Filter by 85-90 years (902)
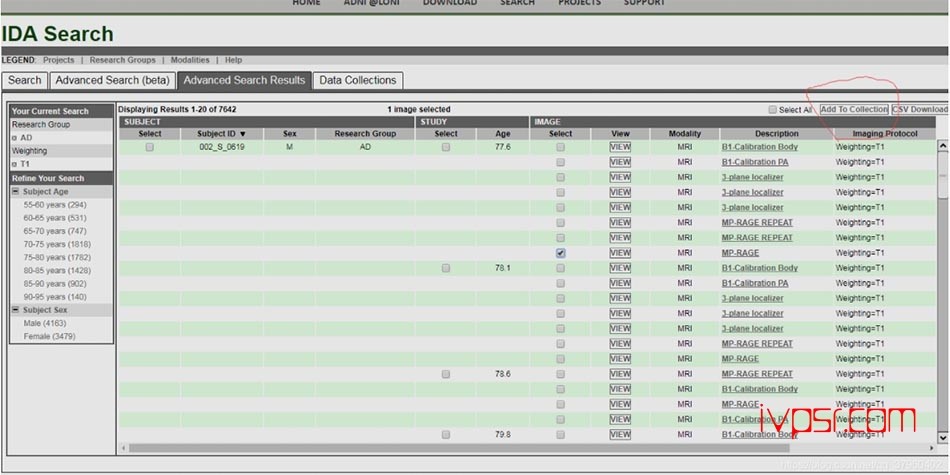Image resolution: width=950 pixels, height=475 pixels. [x=55, y=284]
